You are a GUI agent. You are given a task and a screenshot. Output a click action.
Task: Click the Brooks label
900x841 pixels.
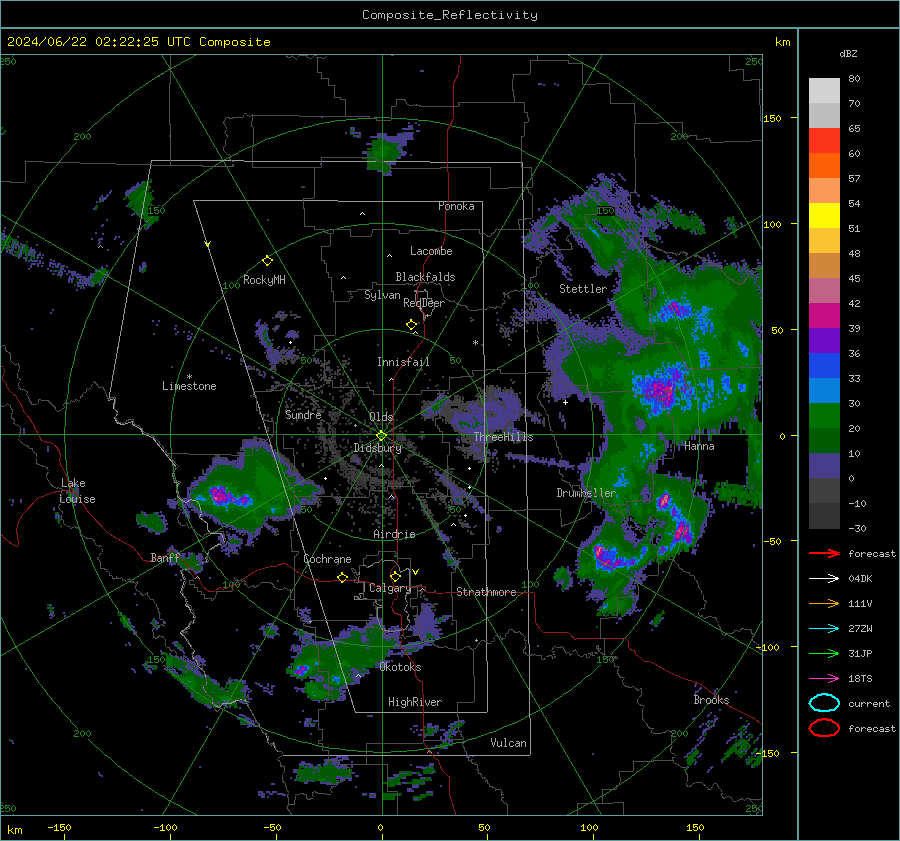coord(711,700)
